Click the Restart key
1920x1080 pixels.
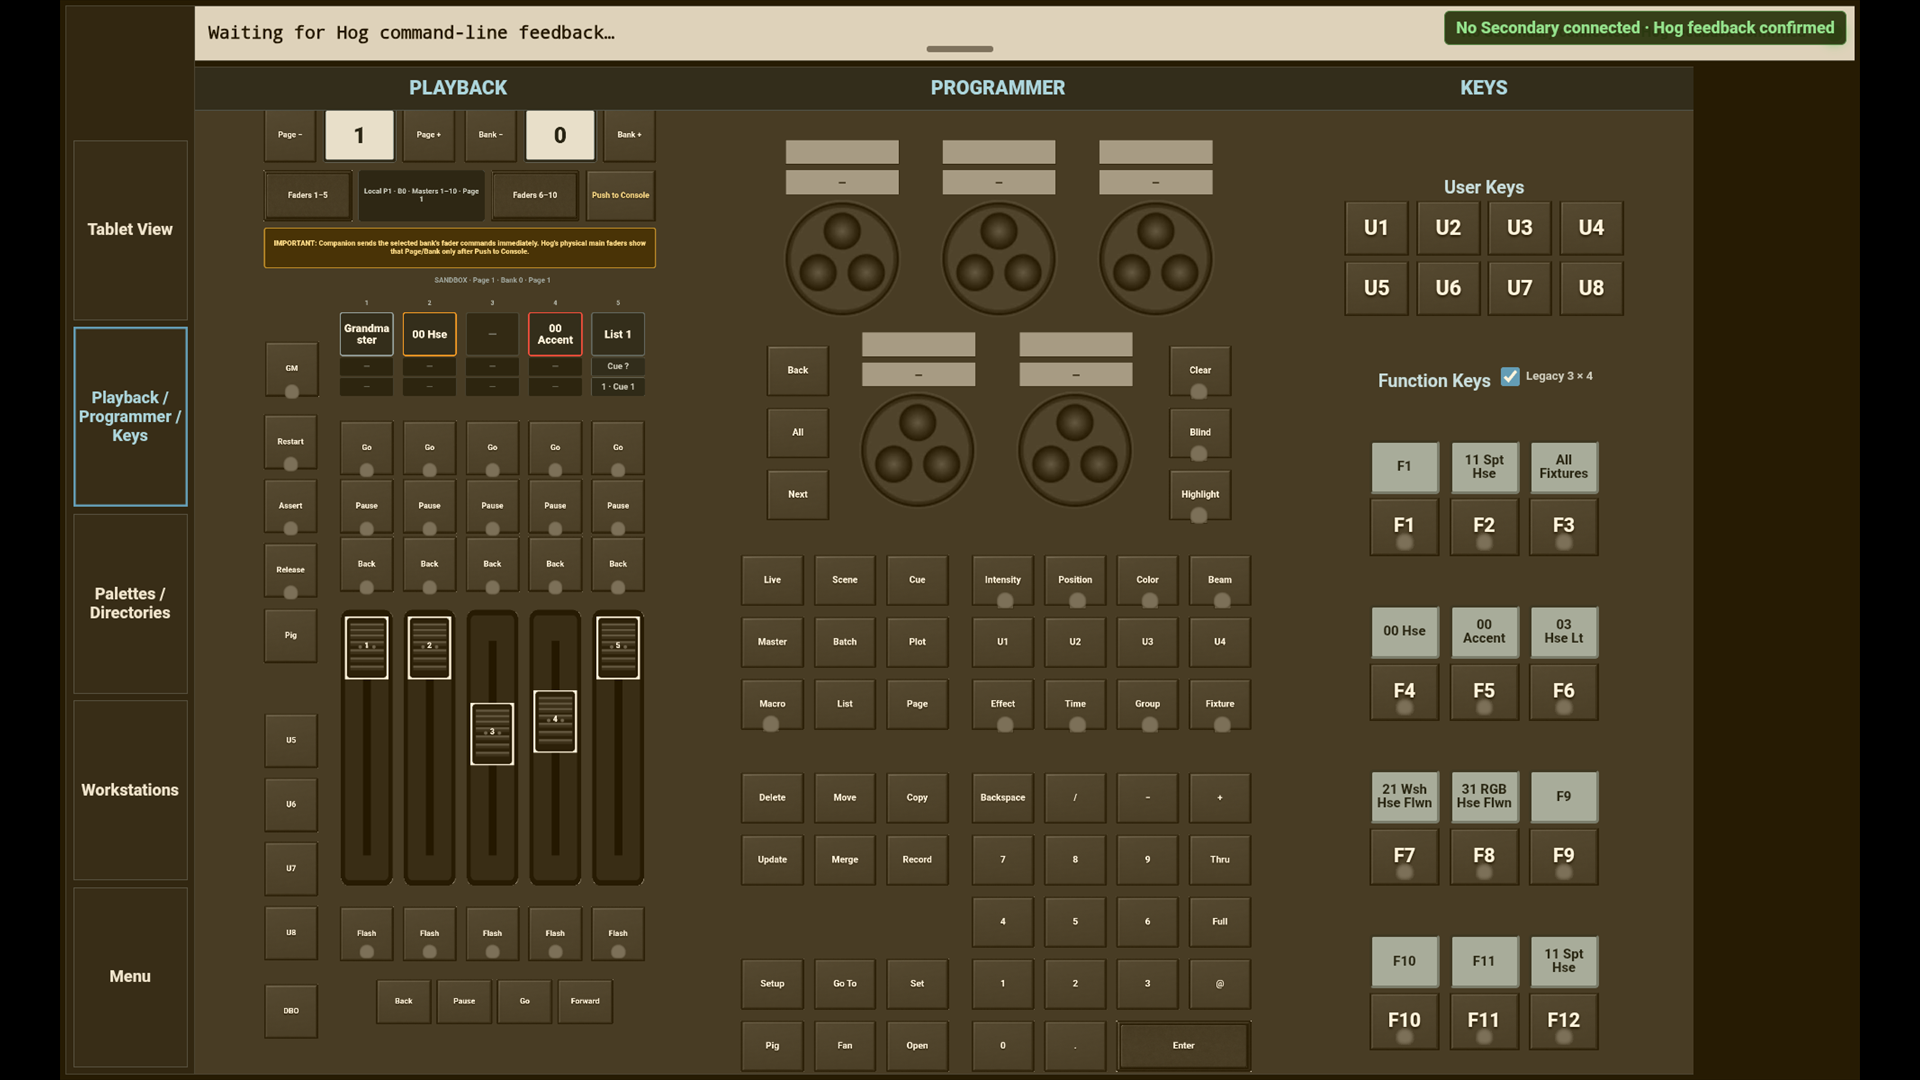pyautogui.click(x=291, y=442)
